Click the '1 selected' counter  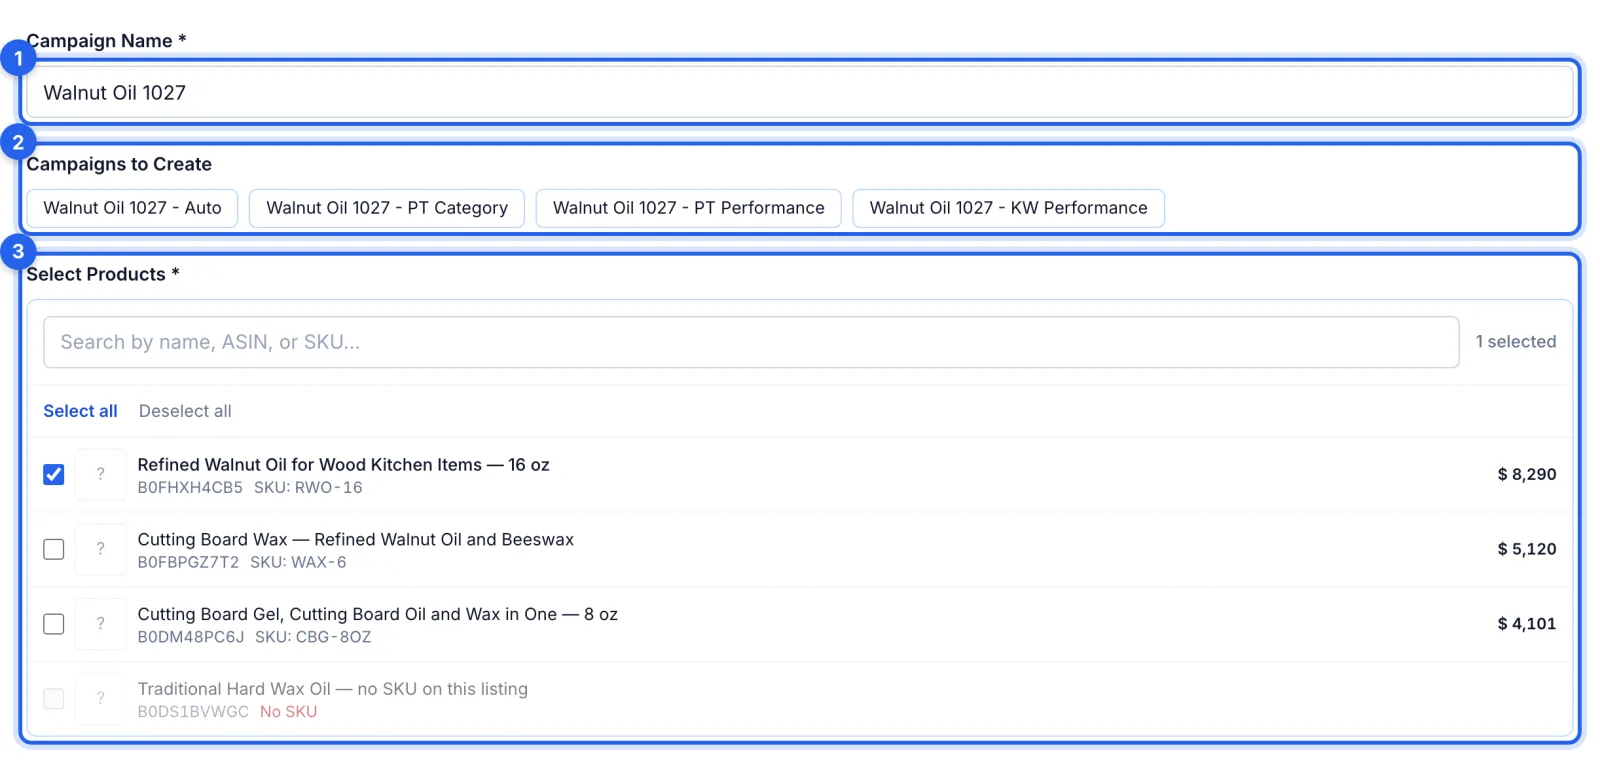(1515, 342)
